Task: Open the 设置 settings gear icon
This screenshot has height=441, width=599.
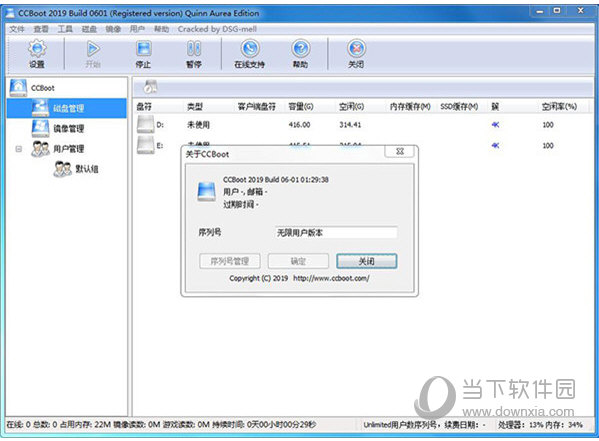Action: [x=37, y=49]
